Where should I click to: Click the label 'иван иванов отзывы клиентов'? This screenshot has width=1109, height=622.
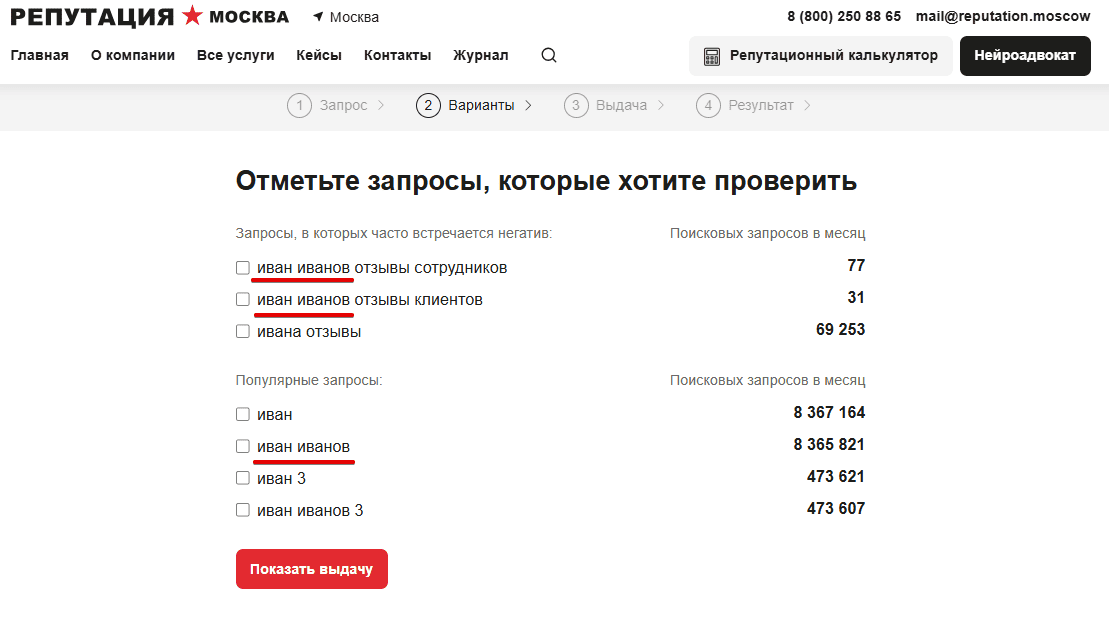coord(370,300)
